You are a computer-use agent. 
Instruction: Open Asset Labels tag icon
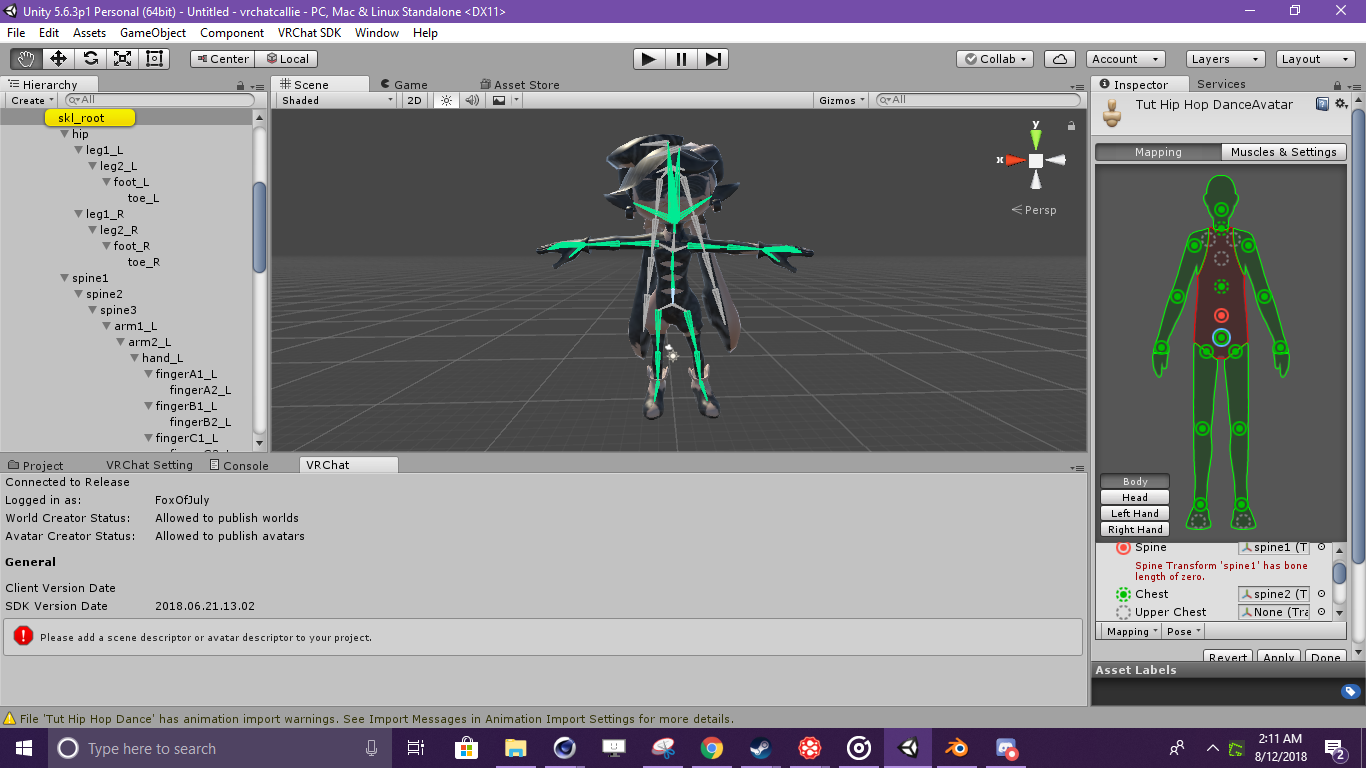coord(1350,691)
